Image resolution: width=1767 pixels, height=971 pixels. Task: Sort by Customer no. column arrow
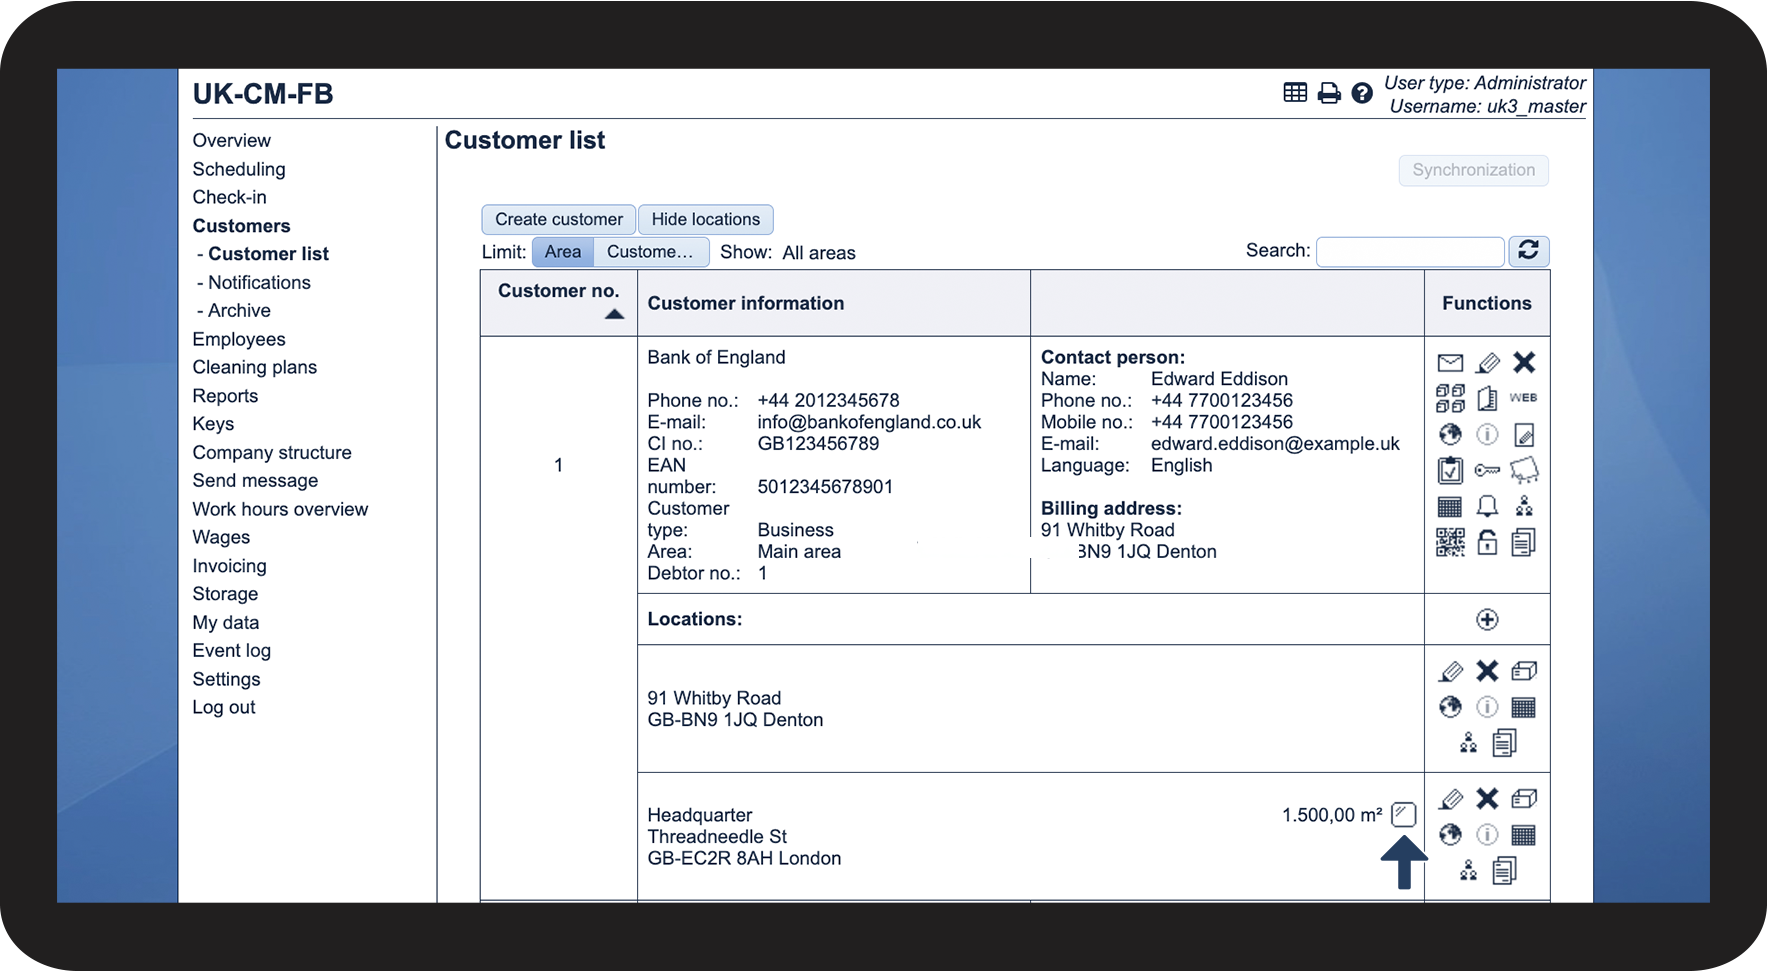(x=615, y=314)
